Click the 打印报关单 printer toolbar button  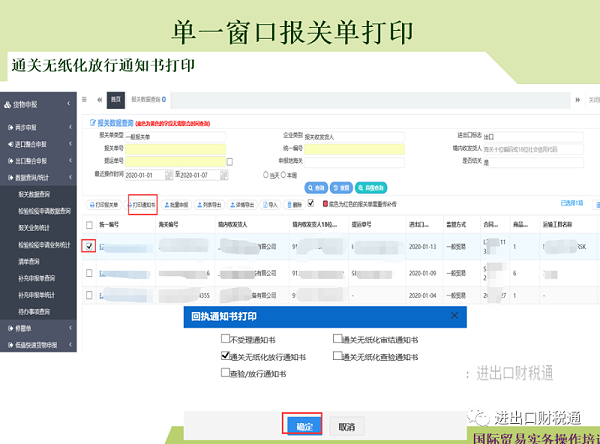(104, 205)
